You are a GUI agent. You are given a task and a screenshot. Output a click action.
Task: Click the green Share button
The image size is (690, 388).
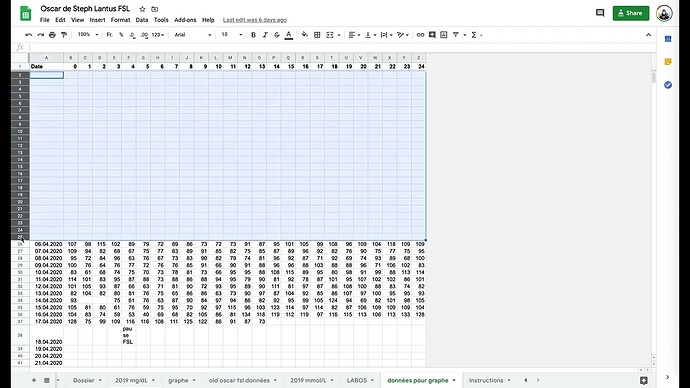[x=631, y=13]
